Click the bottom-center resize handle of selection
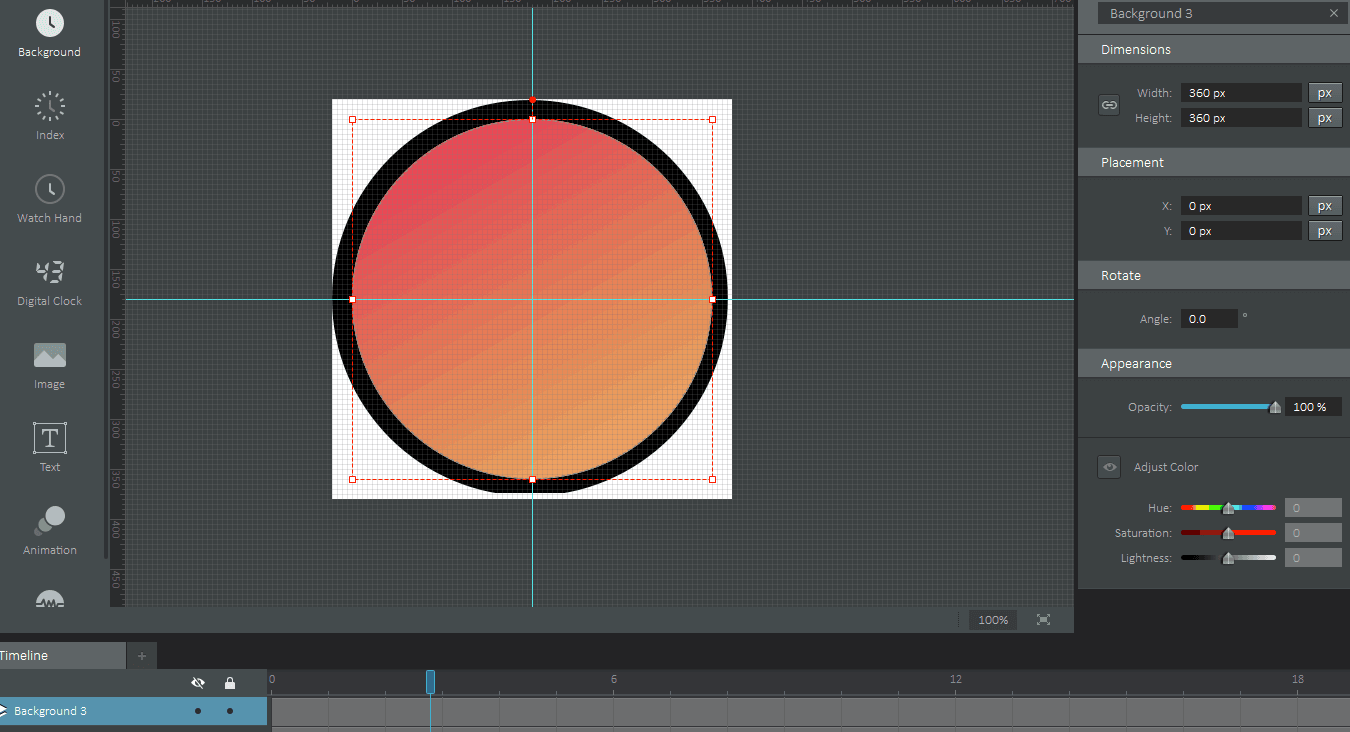1350x732 pixels. point(532,479)
